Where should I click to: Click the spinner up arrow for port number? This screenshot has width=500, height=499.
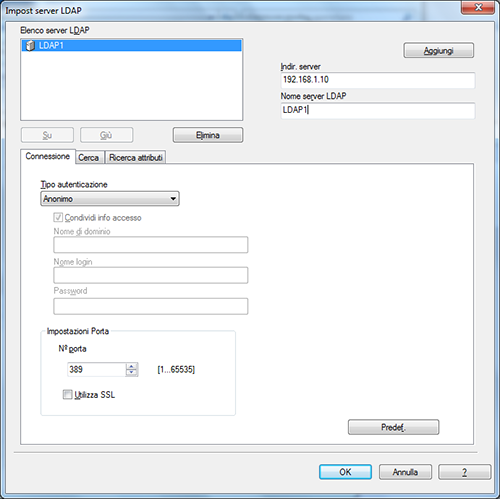coord(132,366)
